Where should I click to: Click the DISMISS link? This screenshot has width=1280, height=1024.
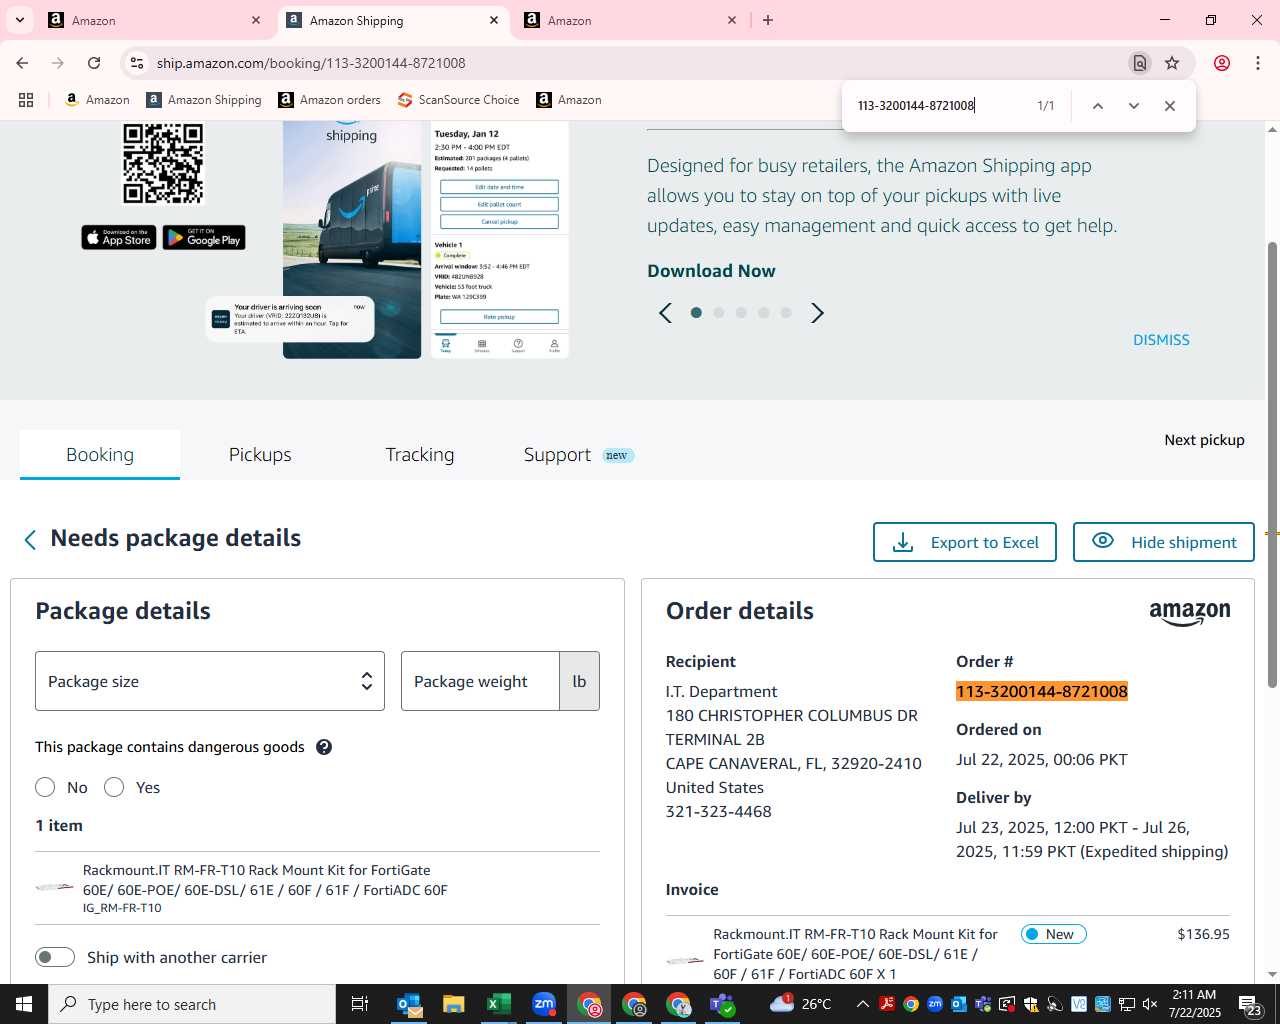1161,340
